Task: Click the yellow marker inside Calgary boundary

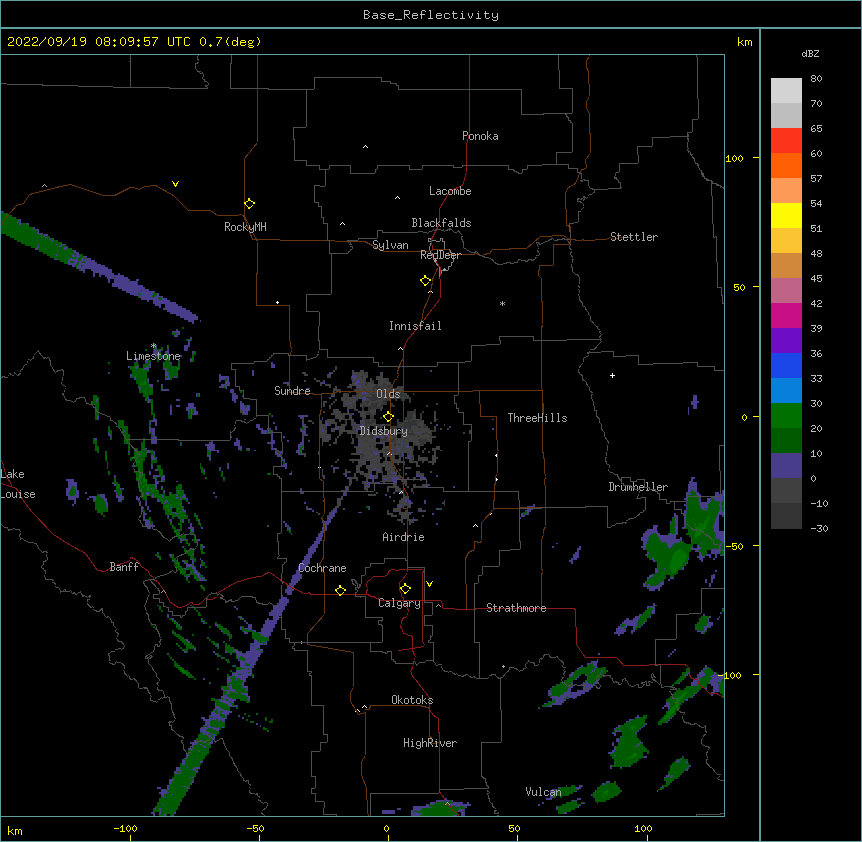Action: (x=405, y=589)
